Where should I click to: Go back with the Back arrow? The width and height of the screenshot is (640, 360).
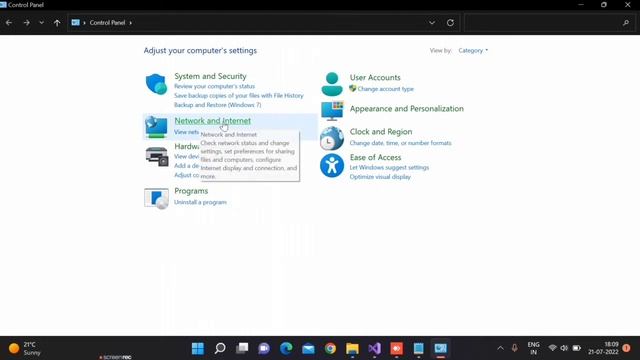[9, 23]
